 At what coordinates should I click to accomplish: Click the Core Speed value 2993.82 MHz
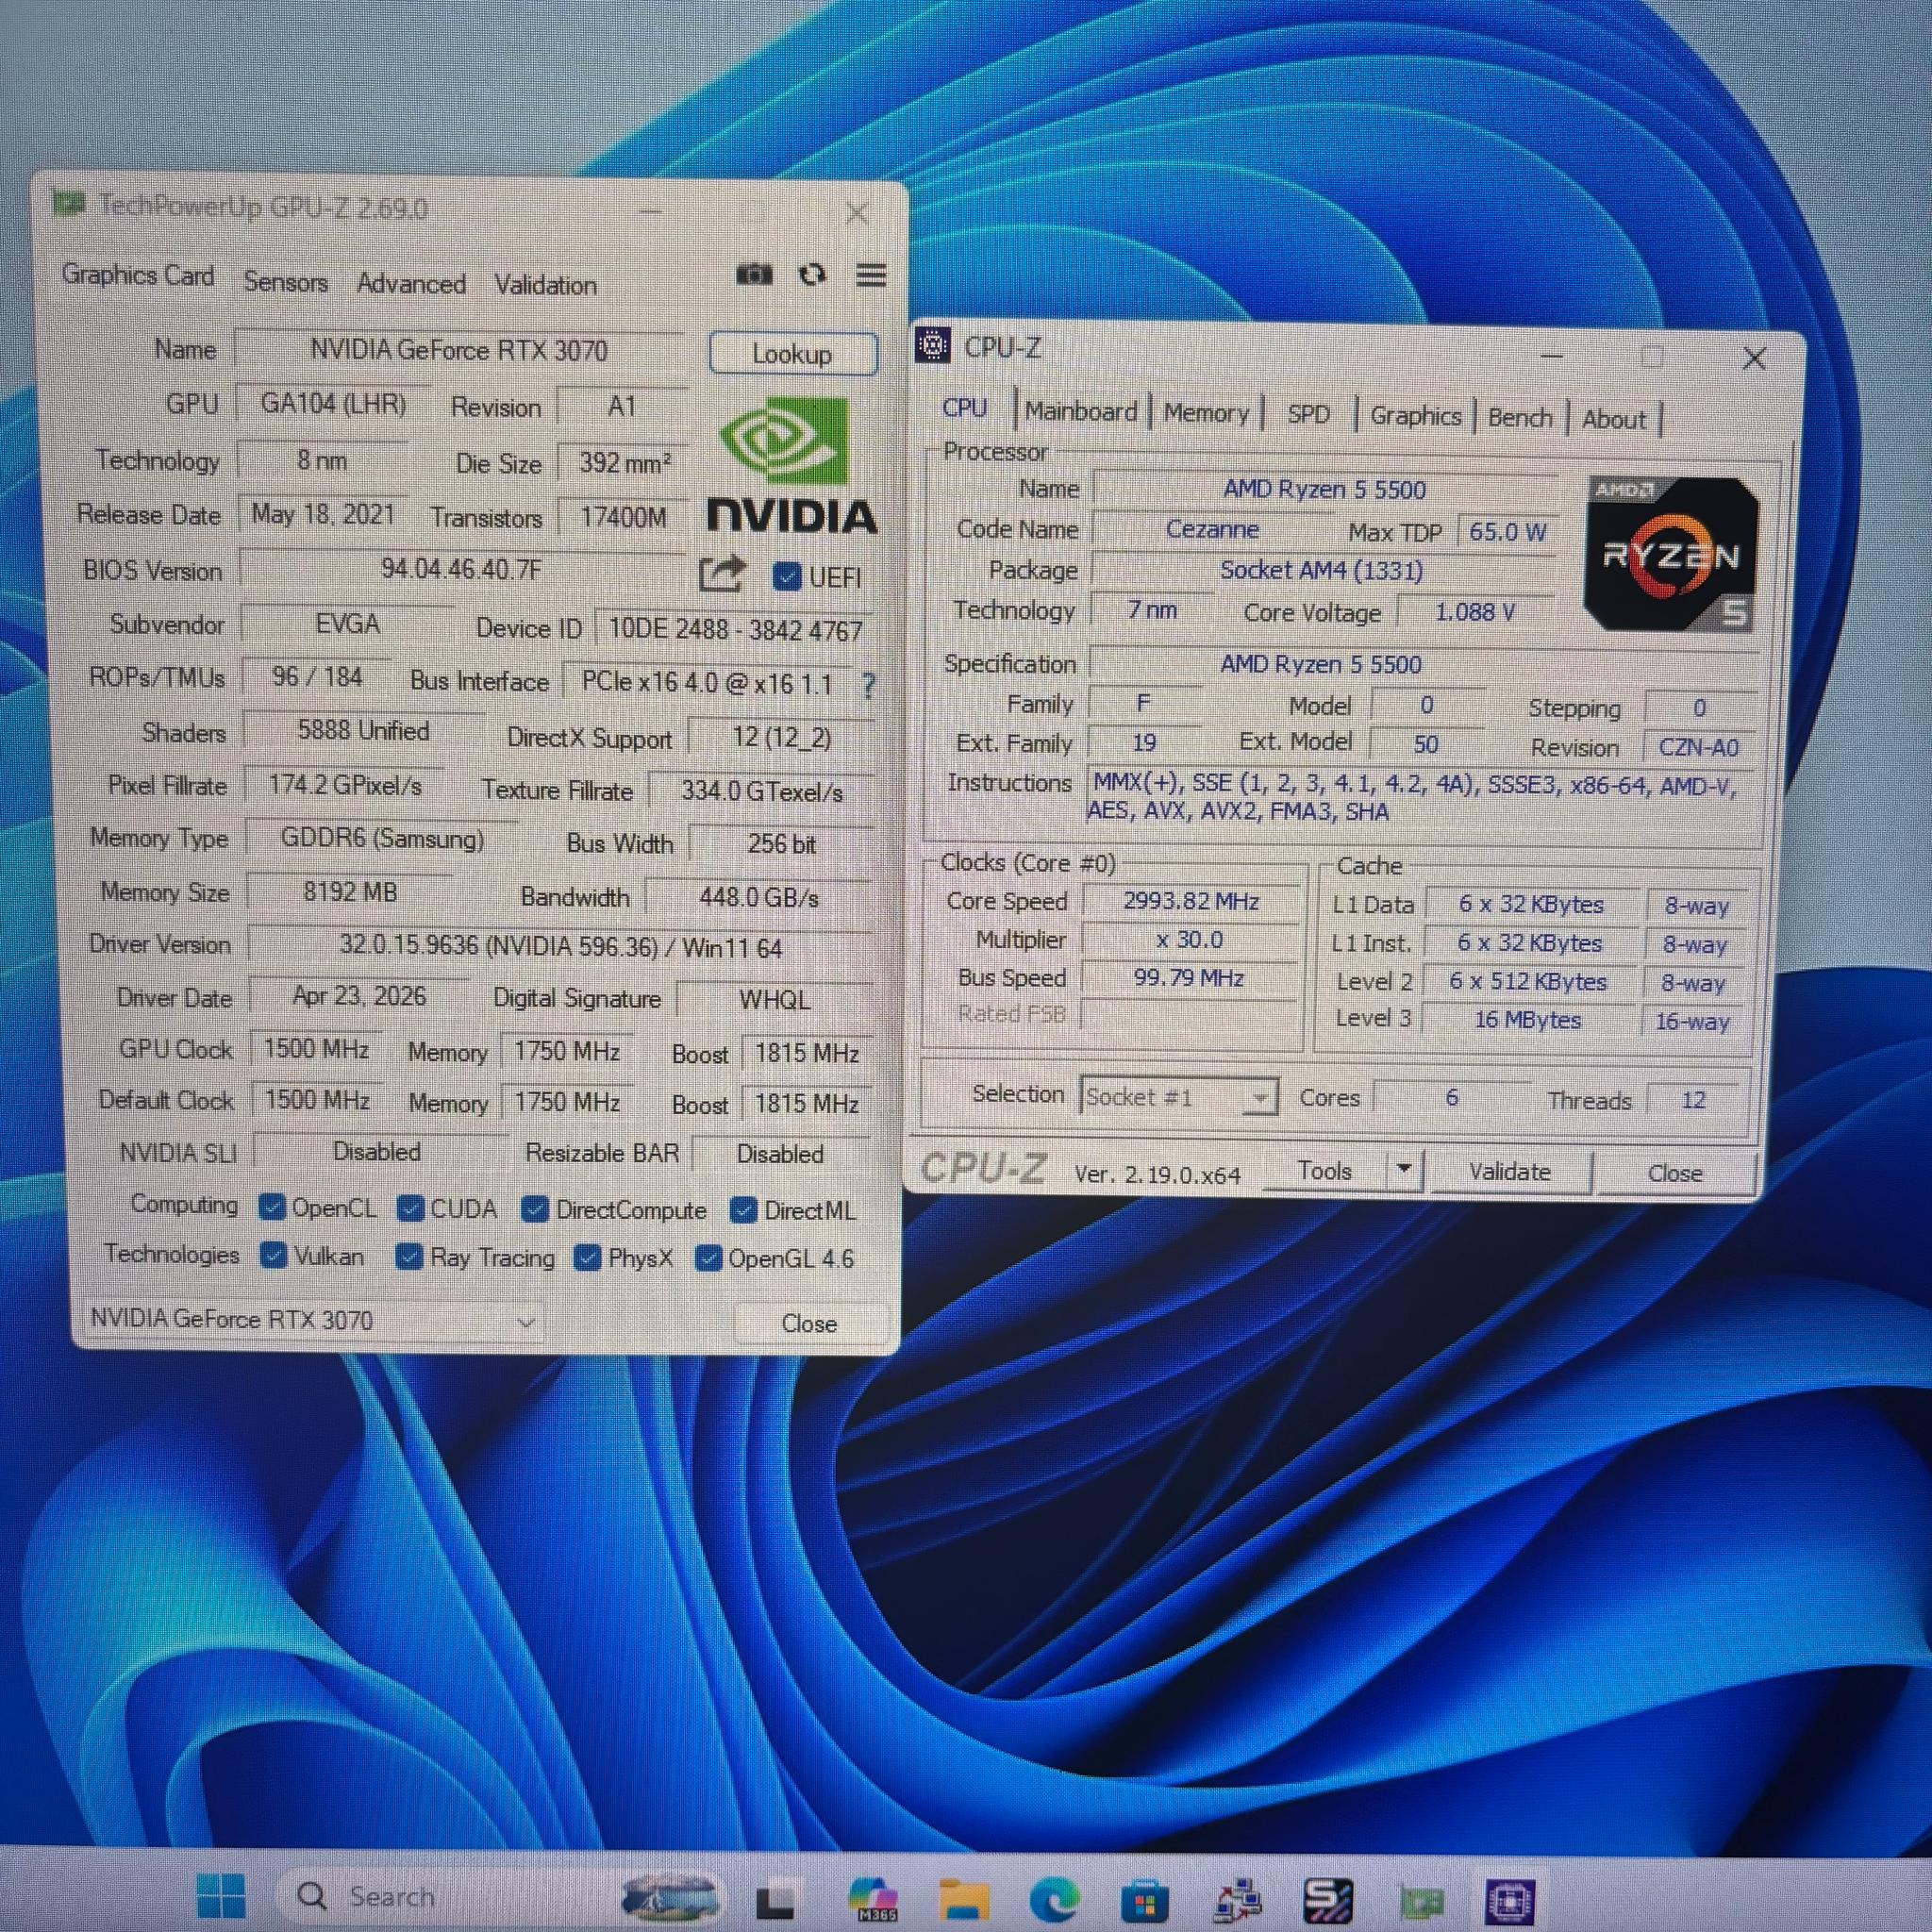pos(1190,901)
